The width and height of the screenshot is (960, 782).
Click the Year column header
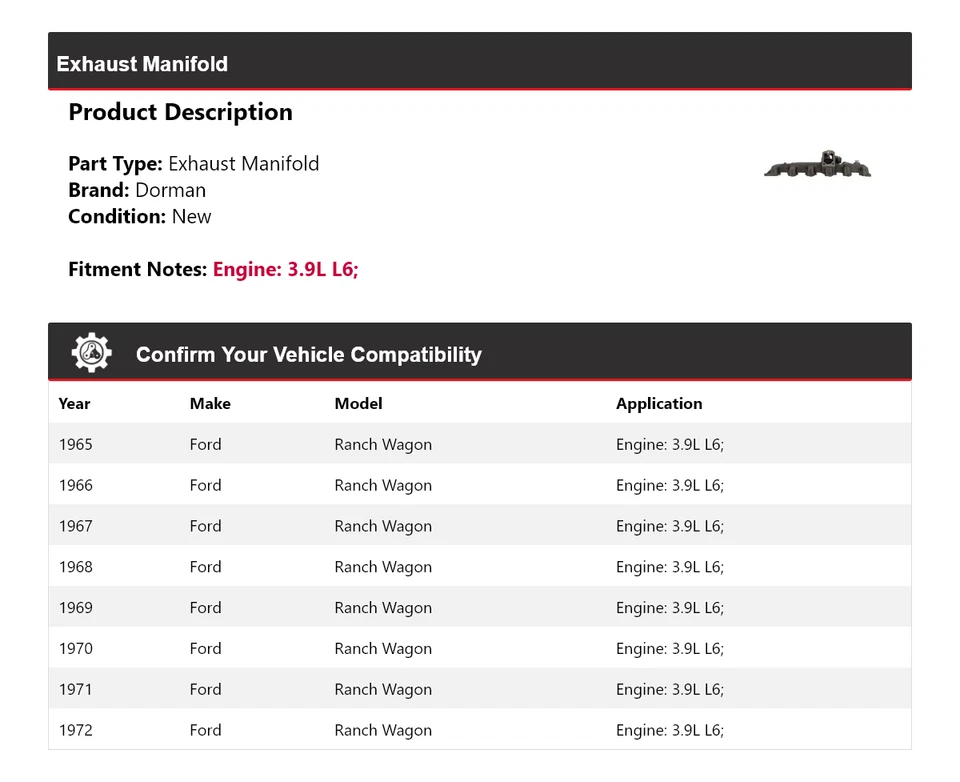tap(74, 404)
